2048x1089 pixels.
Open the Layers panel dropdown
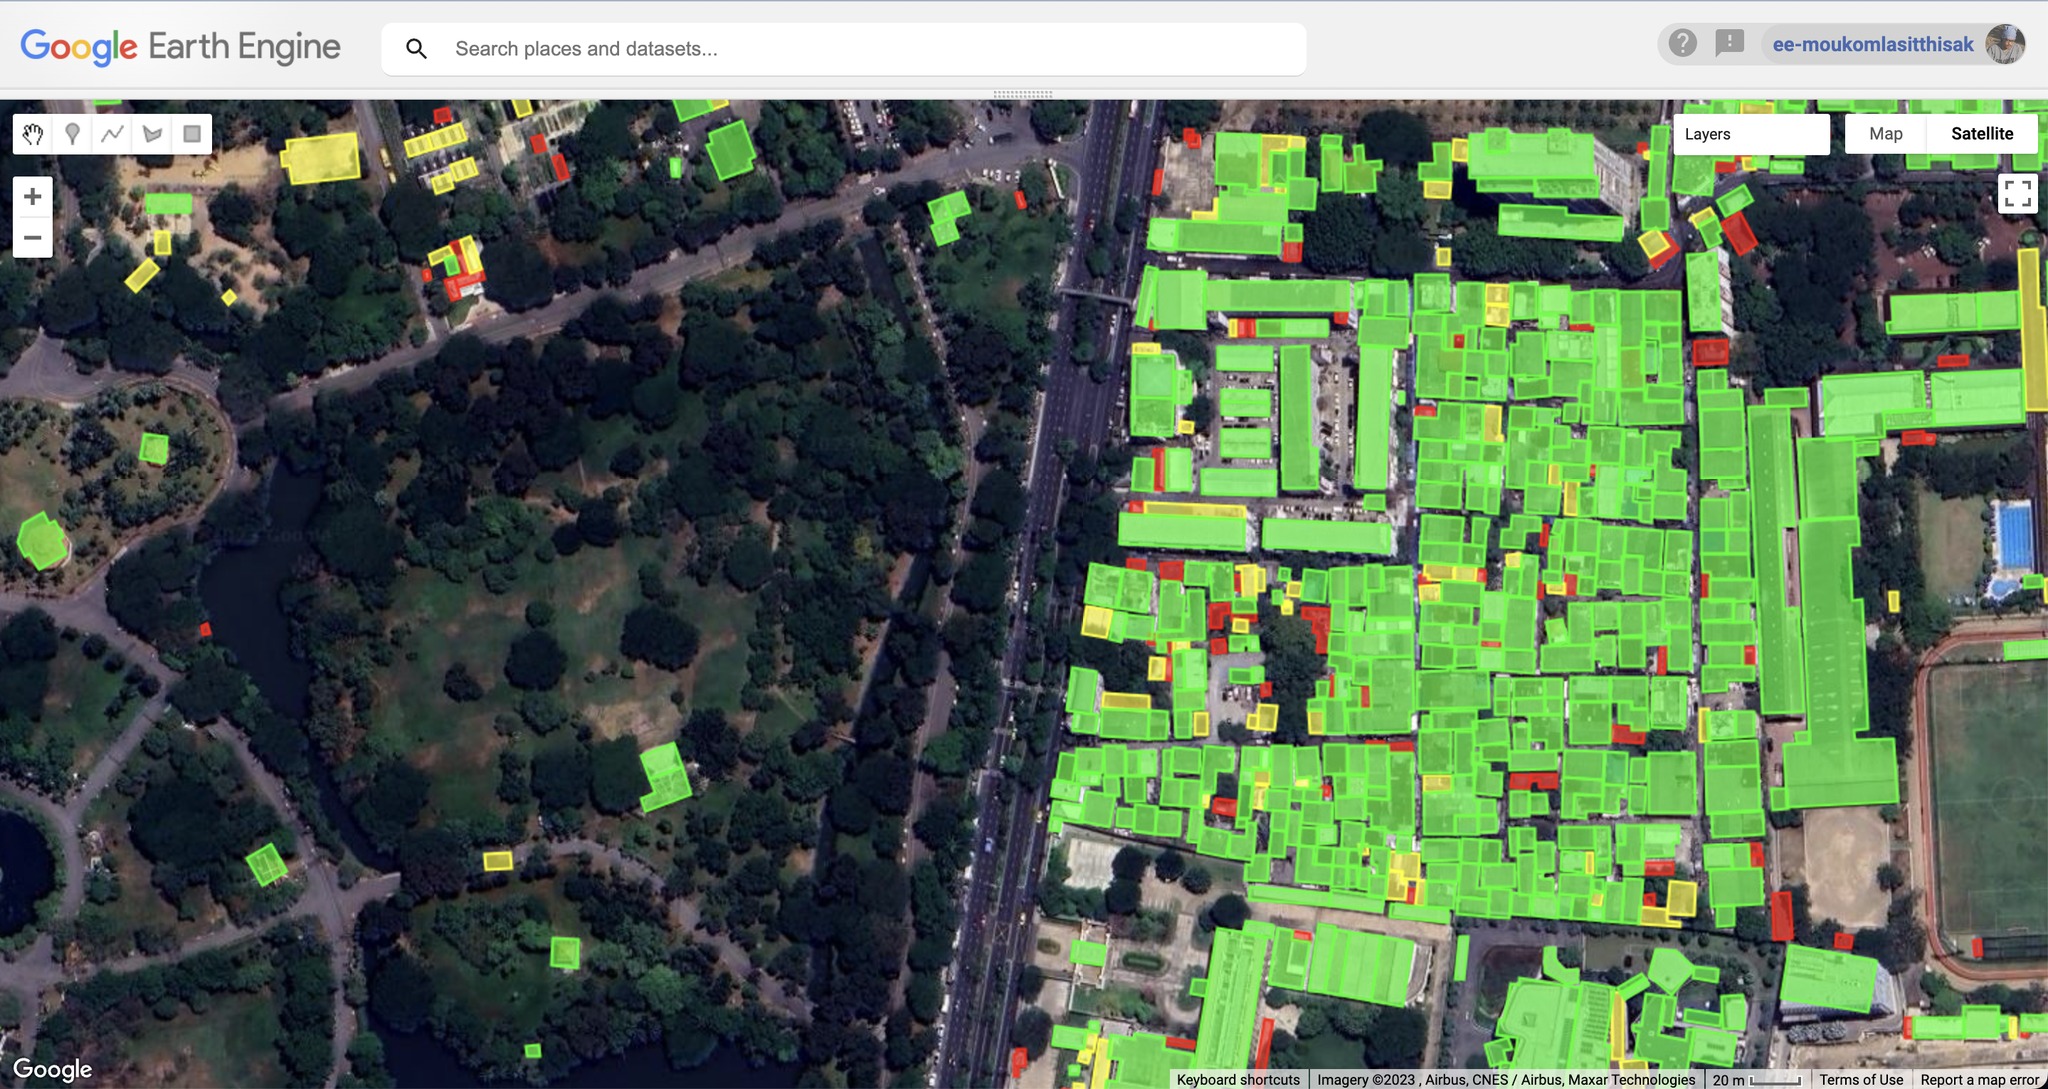(1751, 134)
